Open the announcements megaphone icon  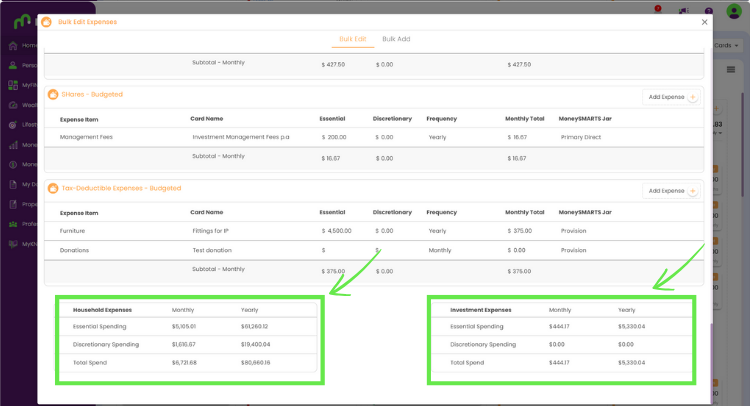[684, 11]
